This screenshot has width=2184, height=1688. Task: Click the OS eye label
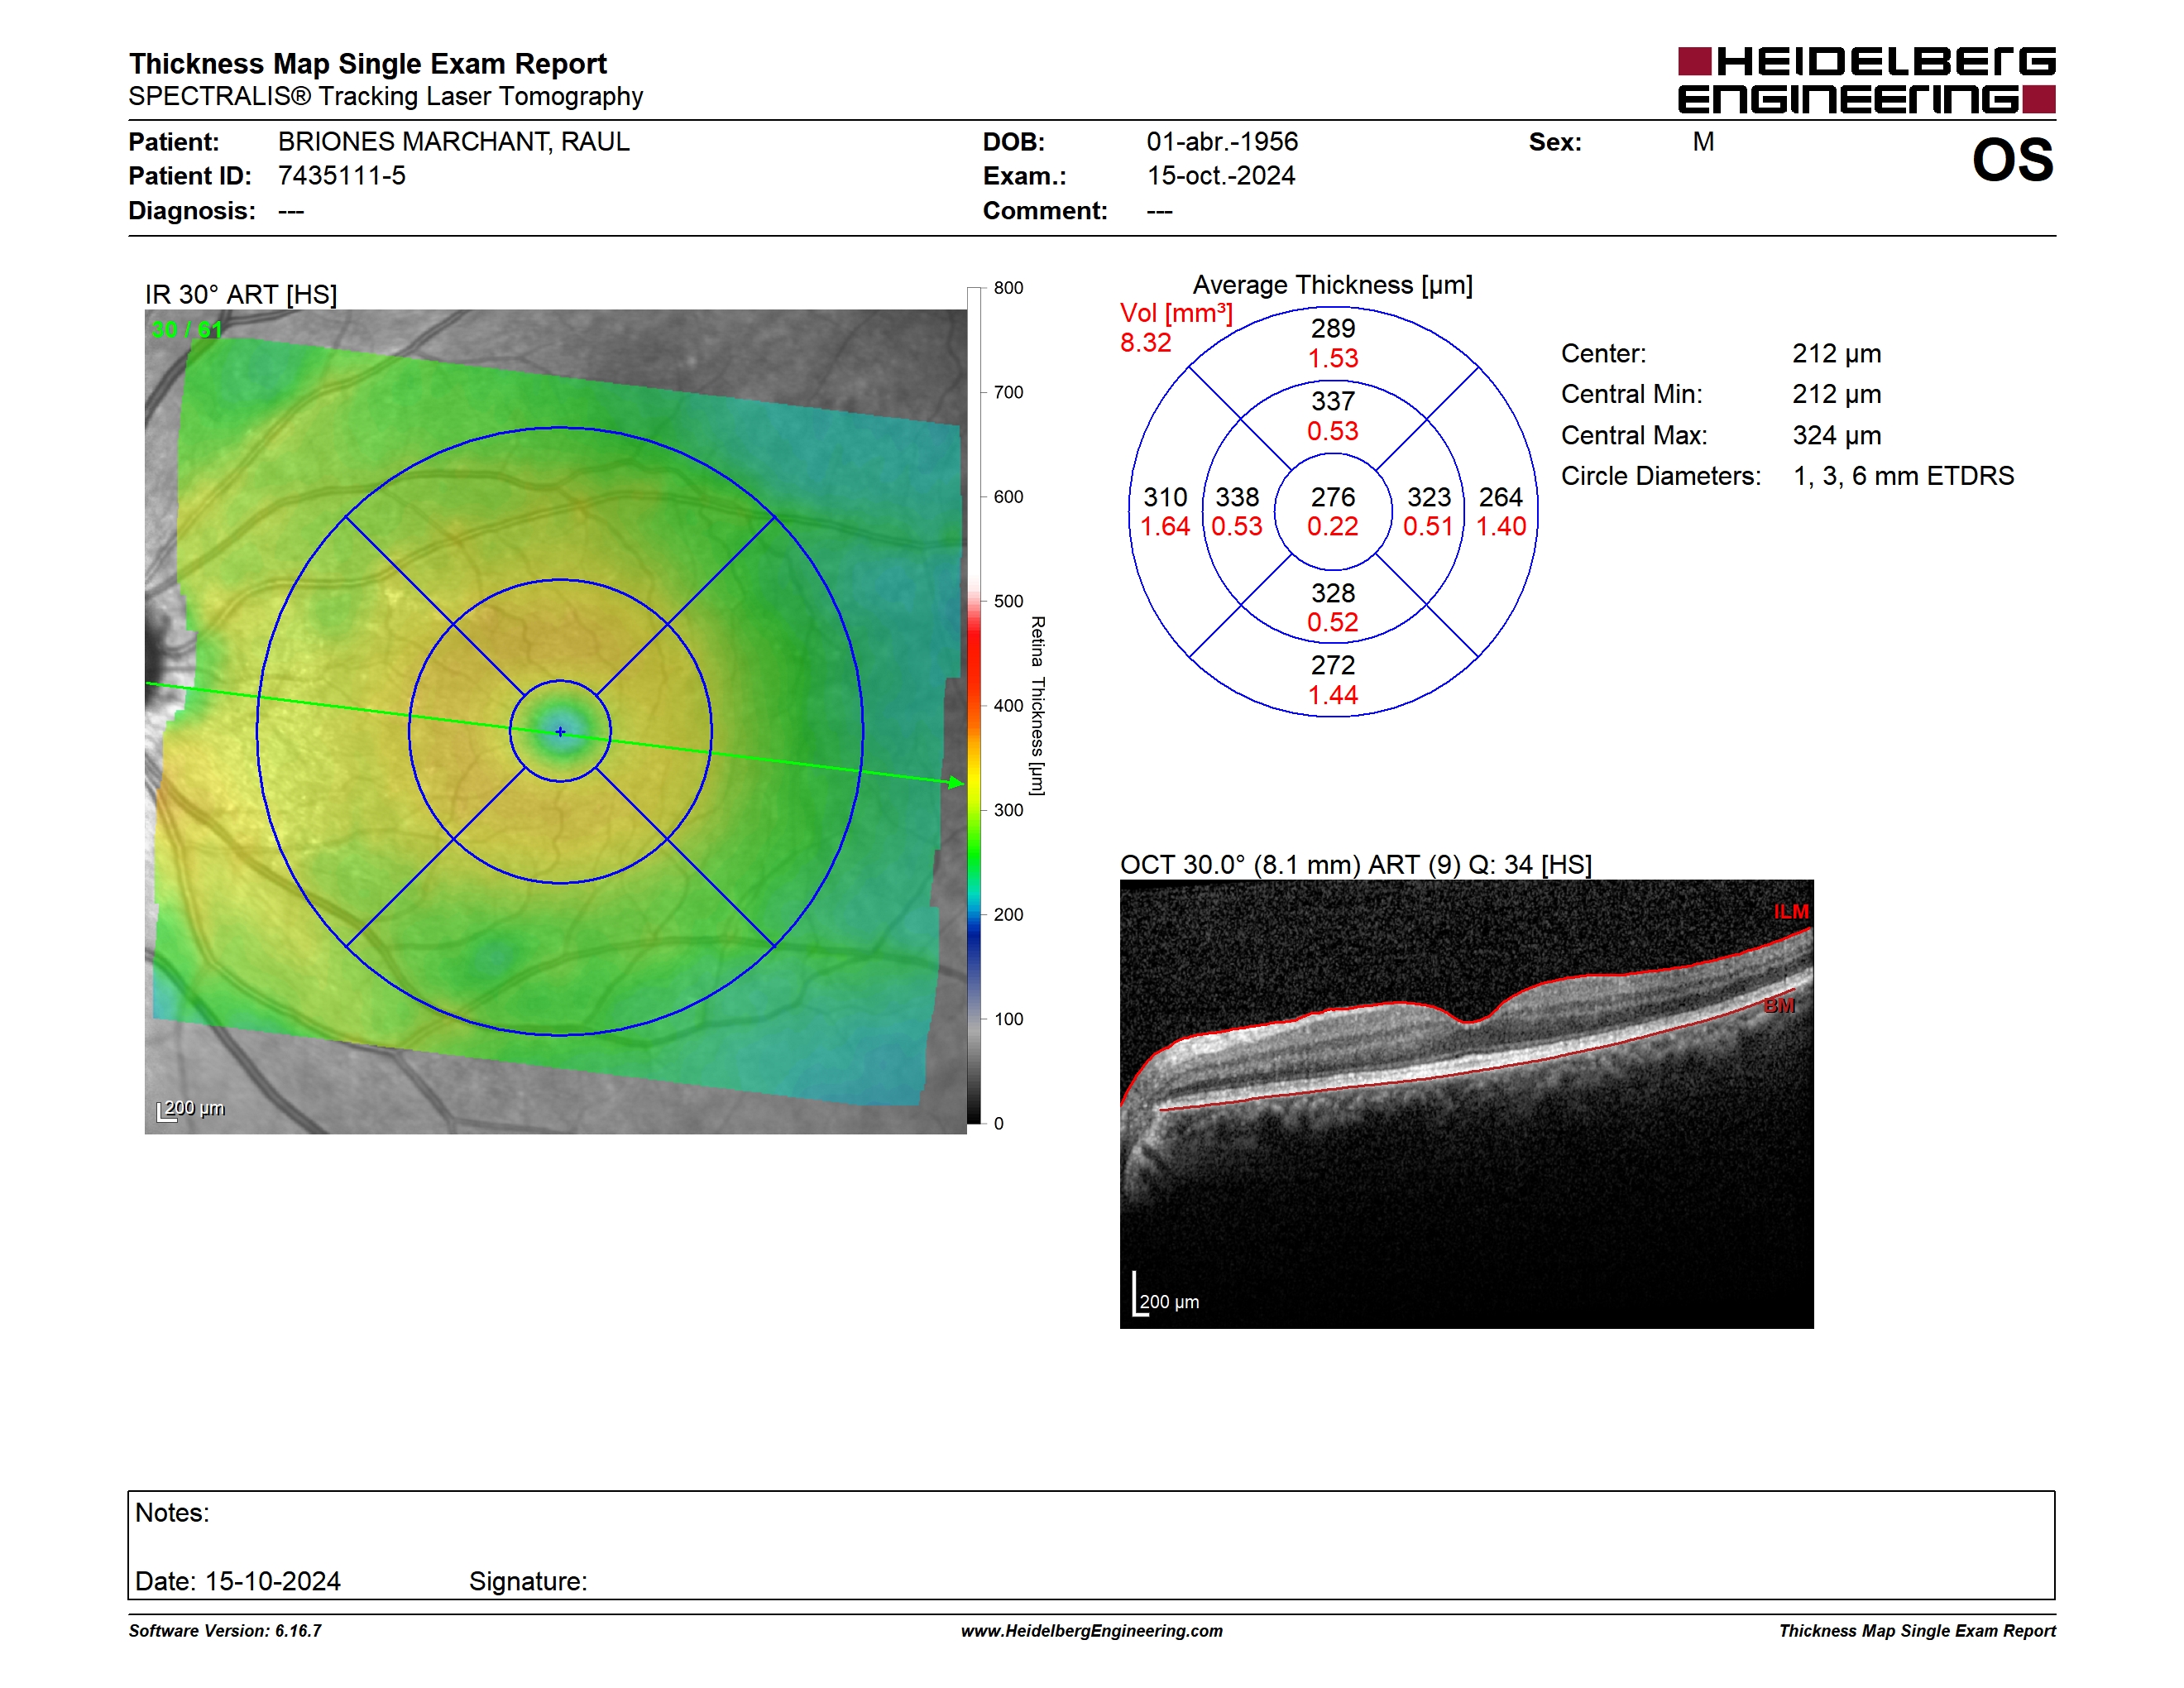[x=2012, y=160]
